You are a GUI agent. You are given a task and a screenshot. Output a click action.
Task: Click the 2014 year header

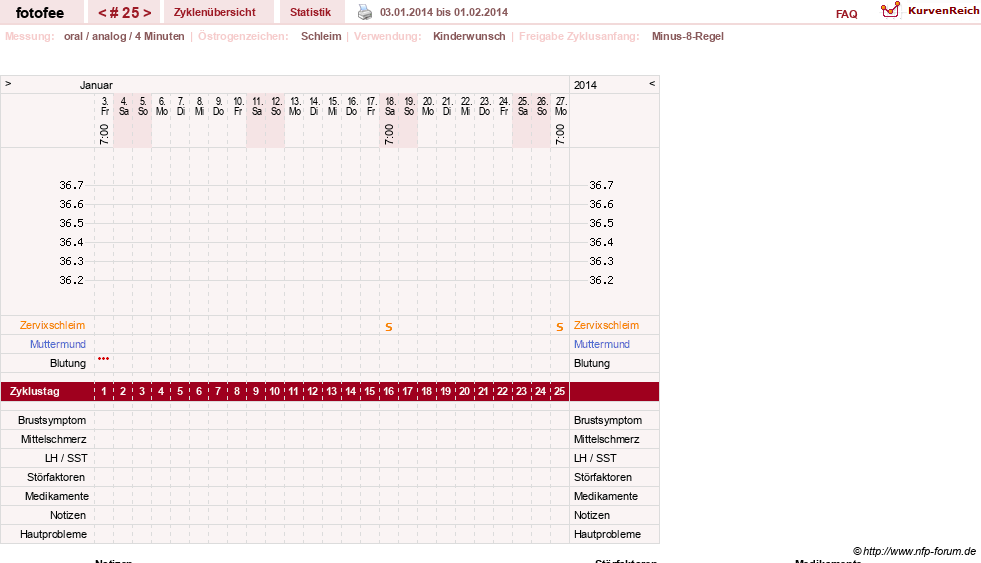pos(586,85)
